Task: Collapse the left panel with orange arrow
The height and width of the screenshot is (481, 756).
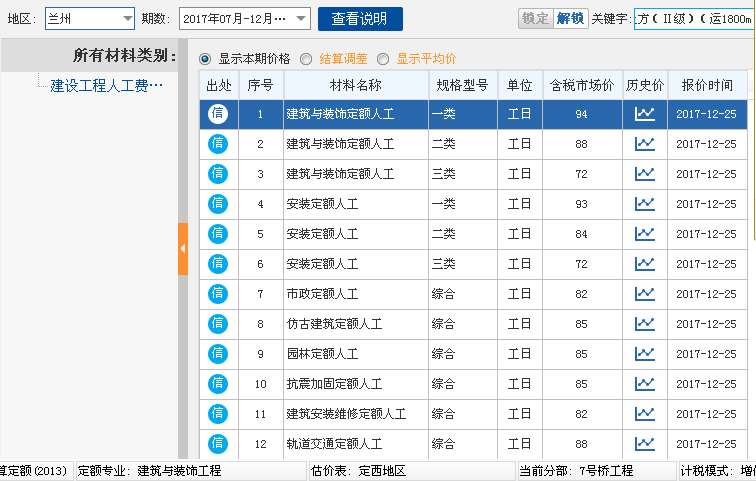Action: (183, 249)
